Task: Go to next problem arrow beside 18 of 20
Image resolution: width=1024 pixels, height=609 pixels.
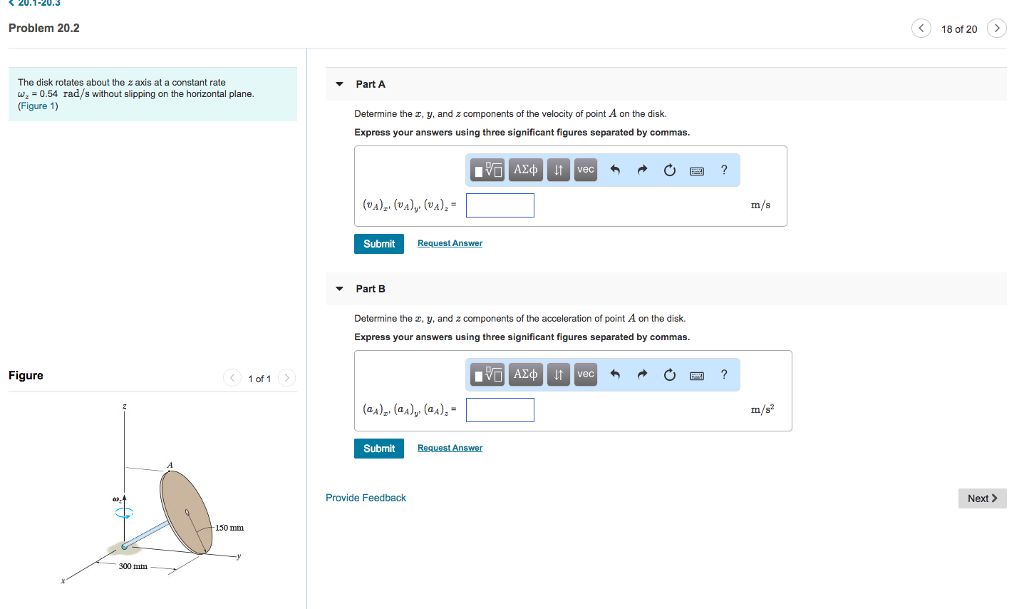Action: [997, 28]
